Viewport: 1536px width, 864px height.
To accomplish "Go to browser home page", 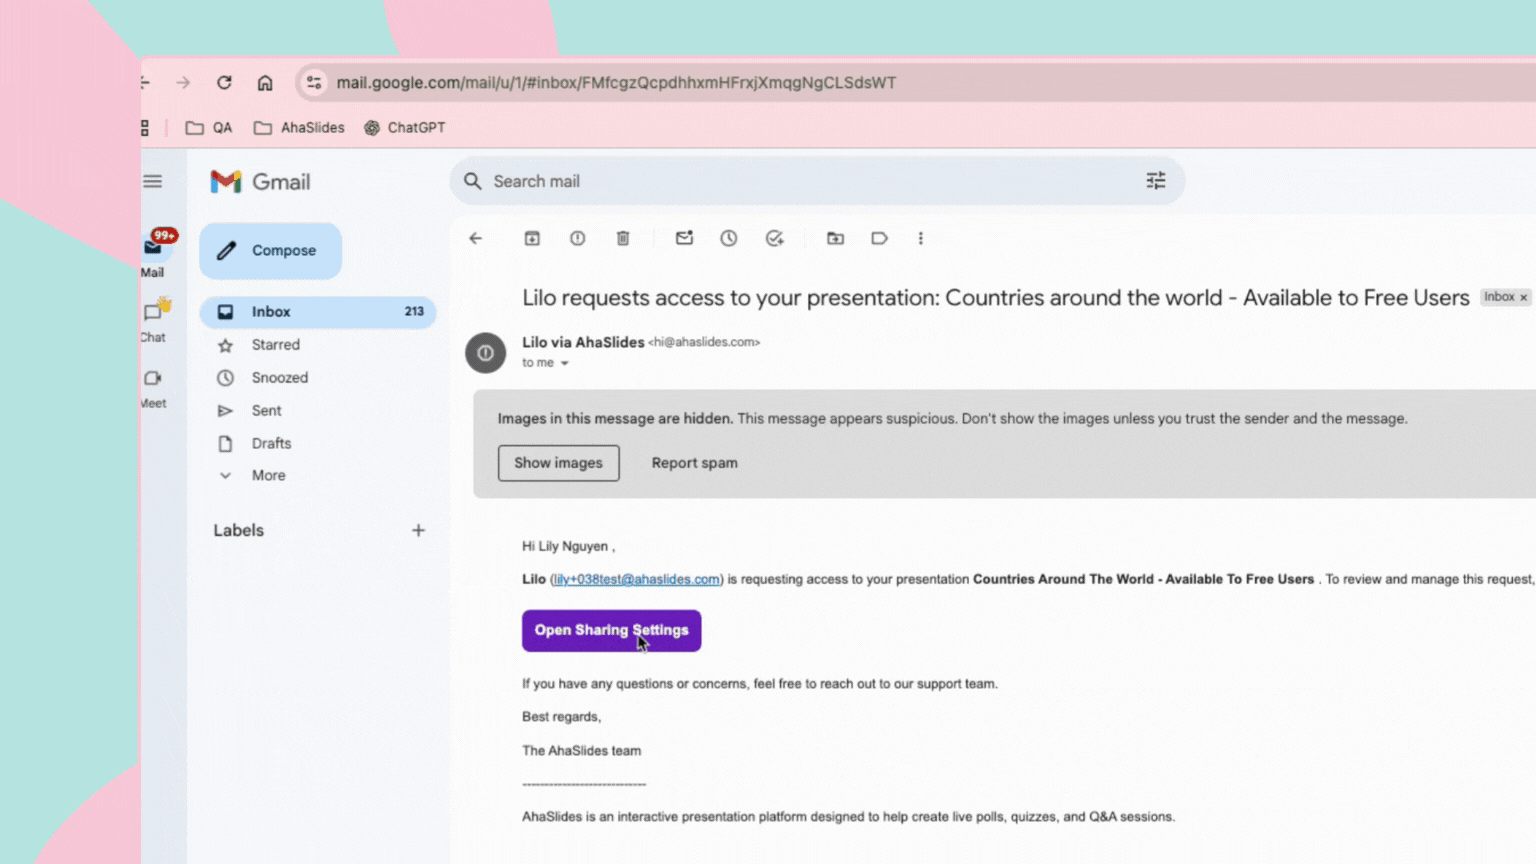I will pyautogui.click(x=265, y=83).
